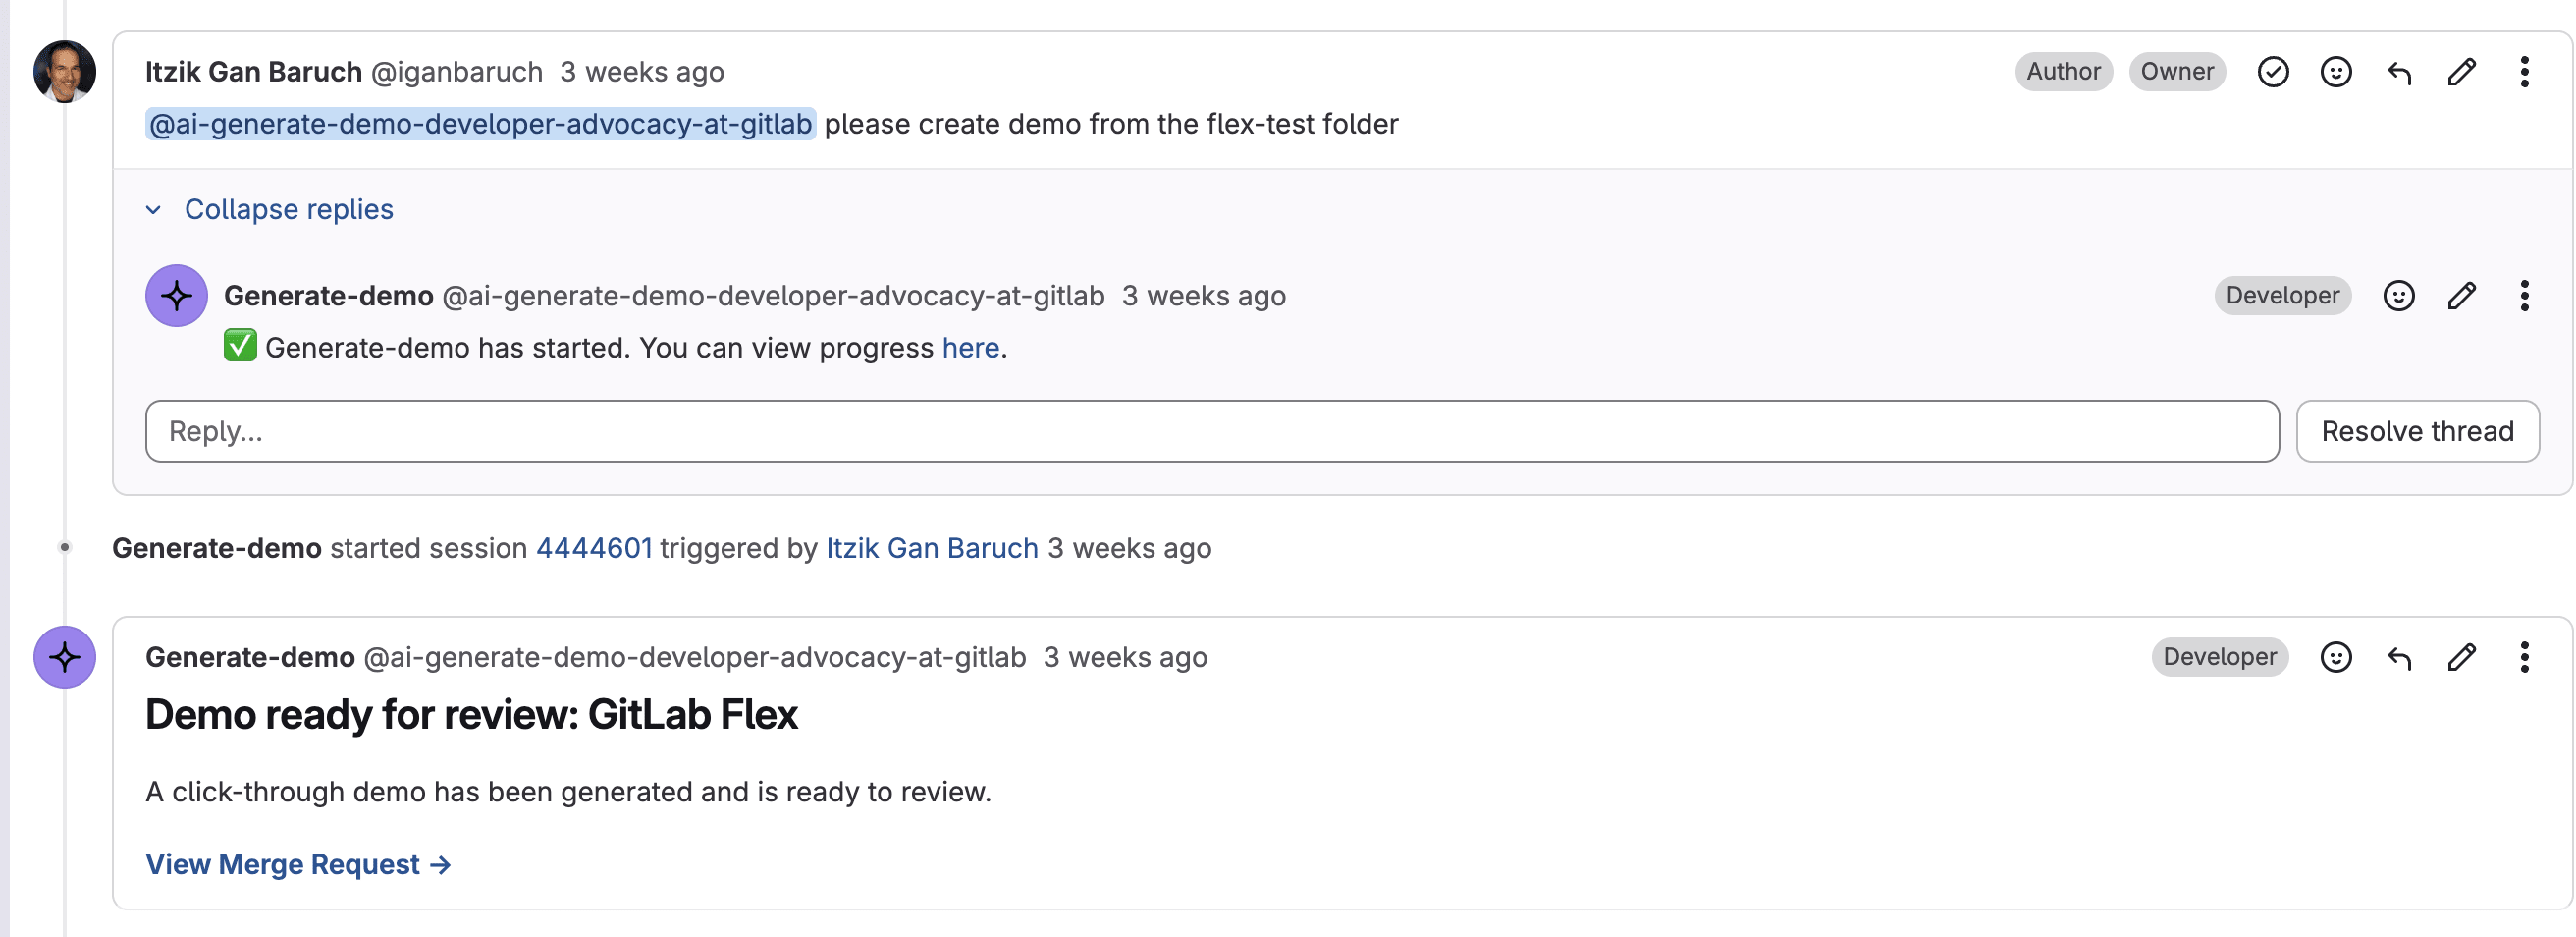Click the 'Collapse replies' link
The width and height of the screenshot is (2576, 937).
pos(289,210)
